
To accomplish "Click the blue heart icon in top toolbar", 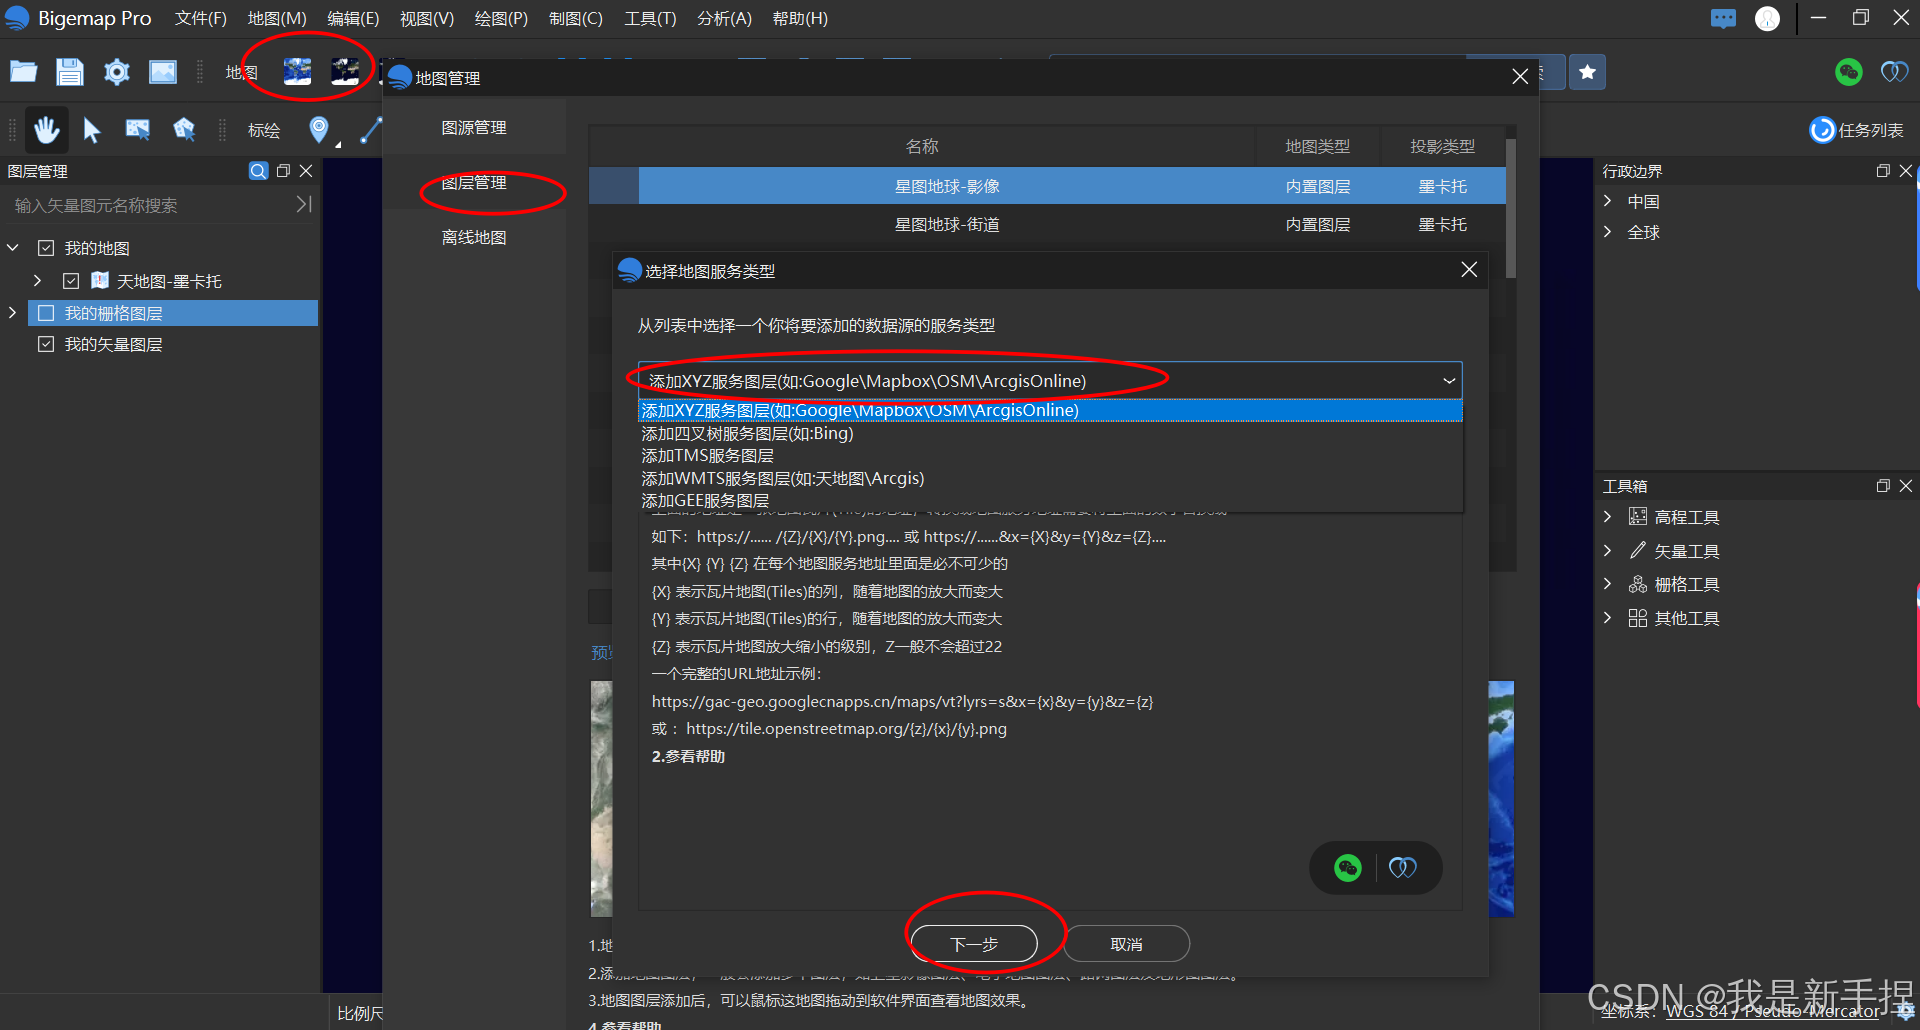I will [1894, 72].
